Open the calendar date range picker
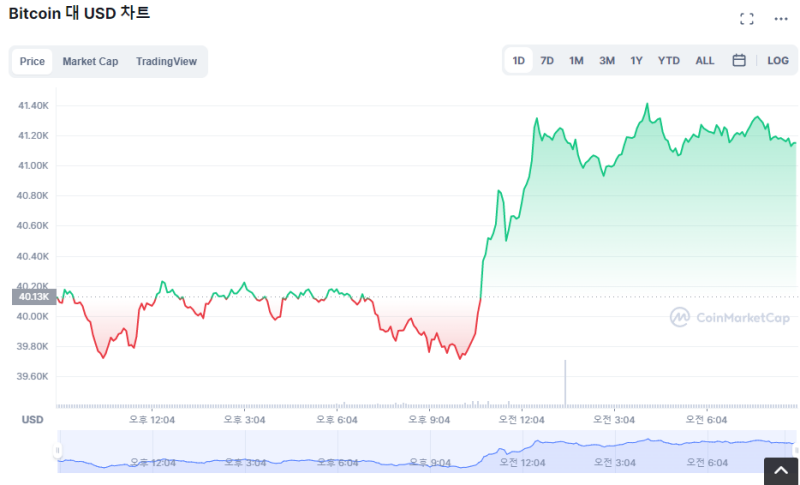The height and width of the screenshot is (485, 800). [739, 60]
